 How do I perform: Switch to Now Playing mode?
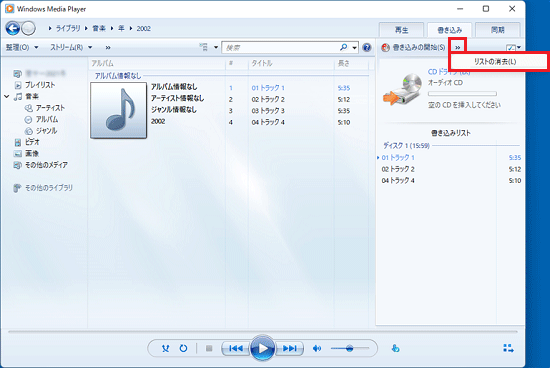[508, 348]
